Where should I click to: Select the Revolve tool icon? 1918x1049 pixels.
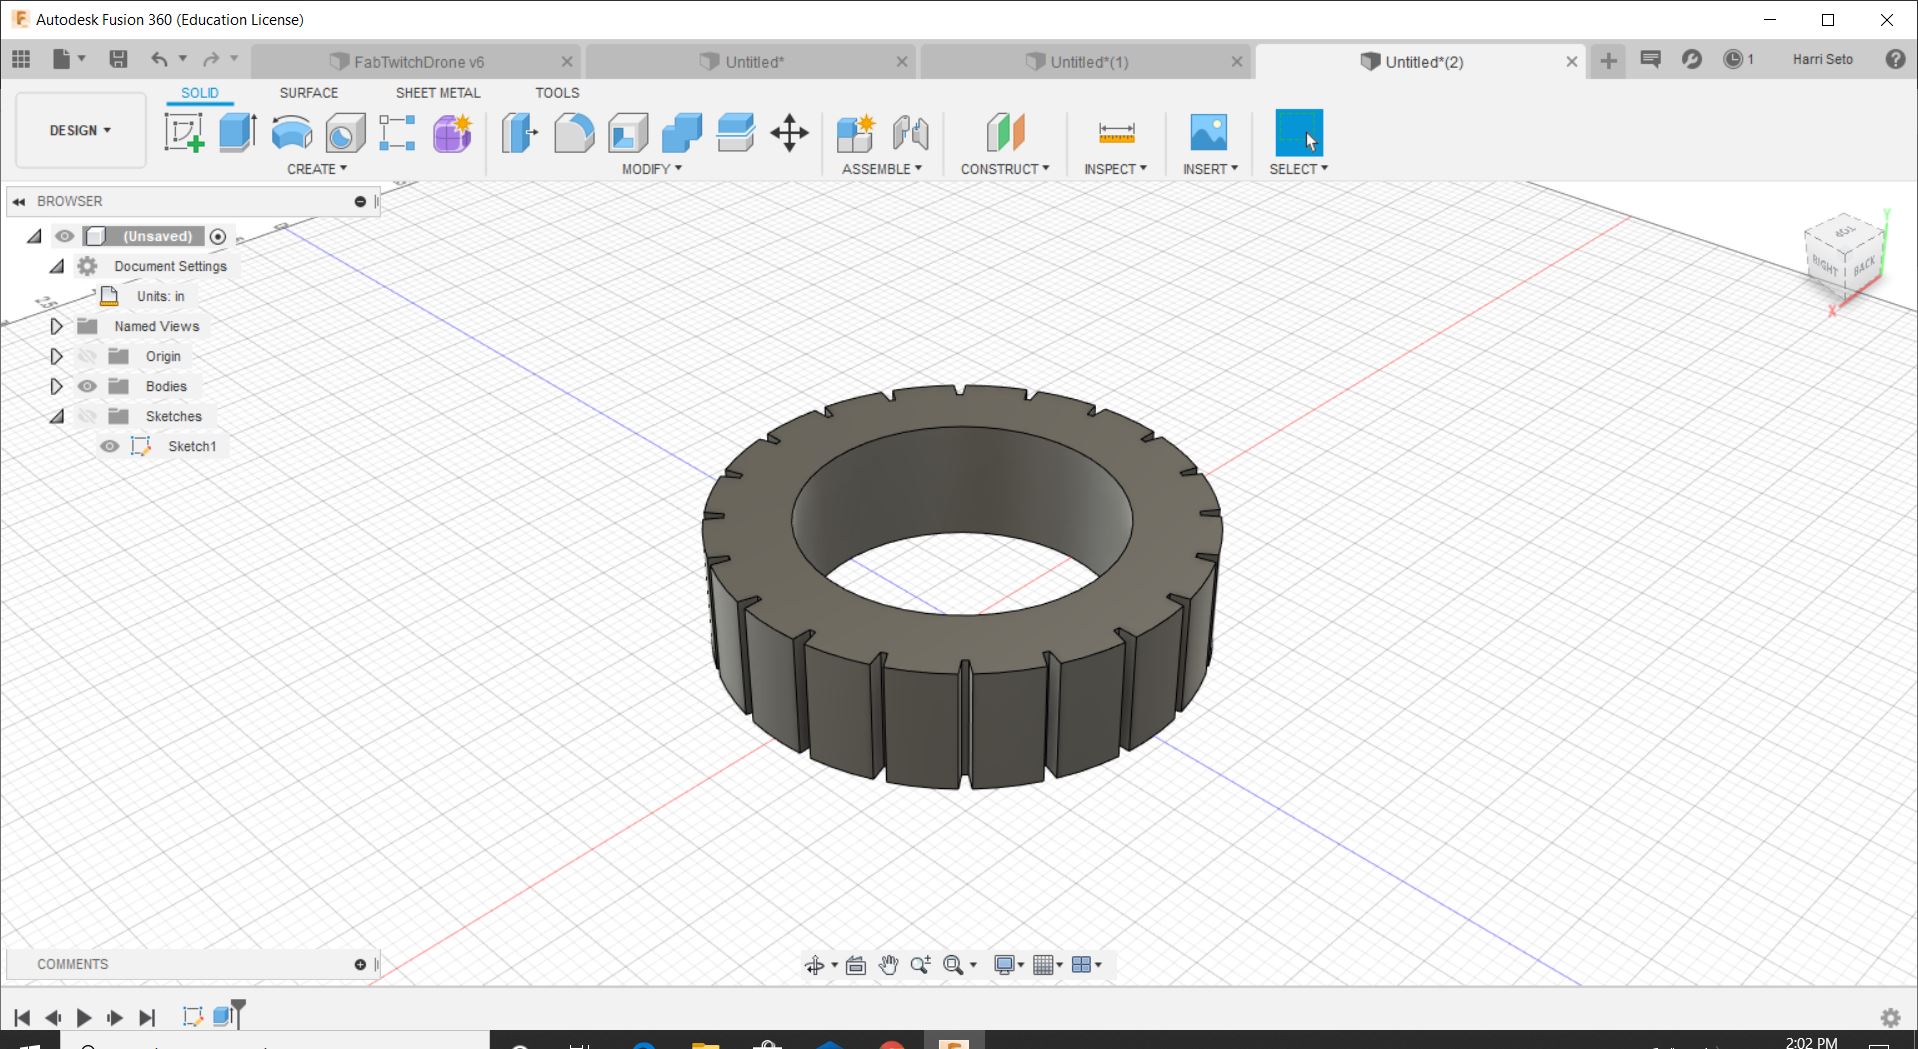click(291, 132)
